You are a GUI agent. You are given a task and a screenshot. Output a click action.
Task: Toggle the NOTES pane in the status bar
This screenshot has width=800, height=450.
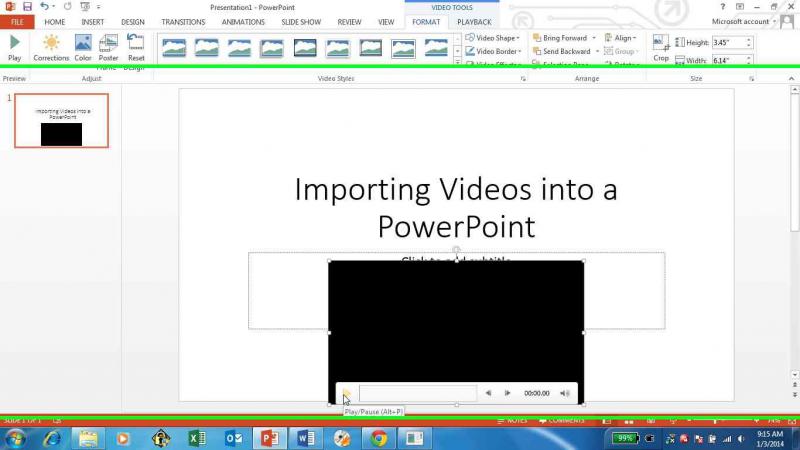click(x=512, y=420)
